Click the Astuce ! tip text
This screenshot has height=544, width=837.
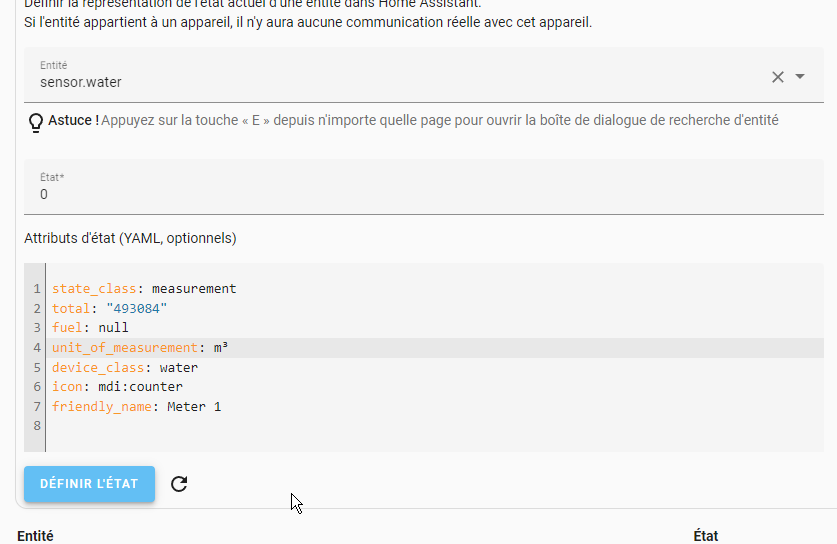coord(413,120)
